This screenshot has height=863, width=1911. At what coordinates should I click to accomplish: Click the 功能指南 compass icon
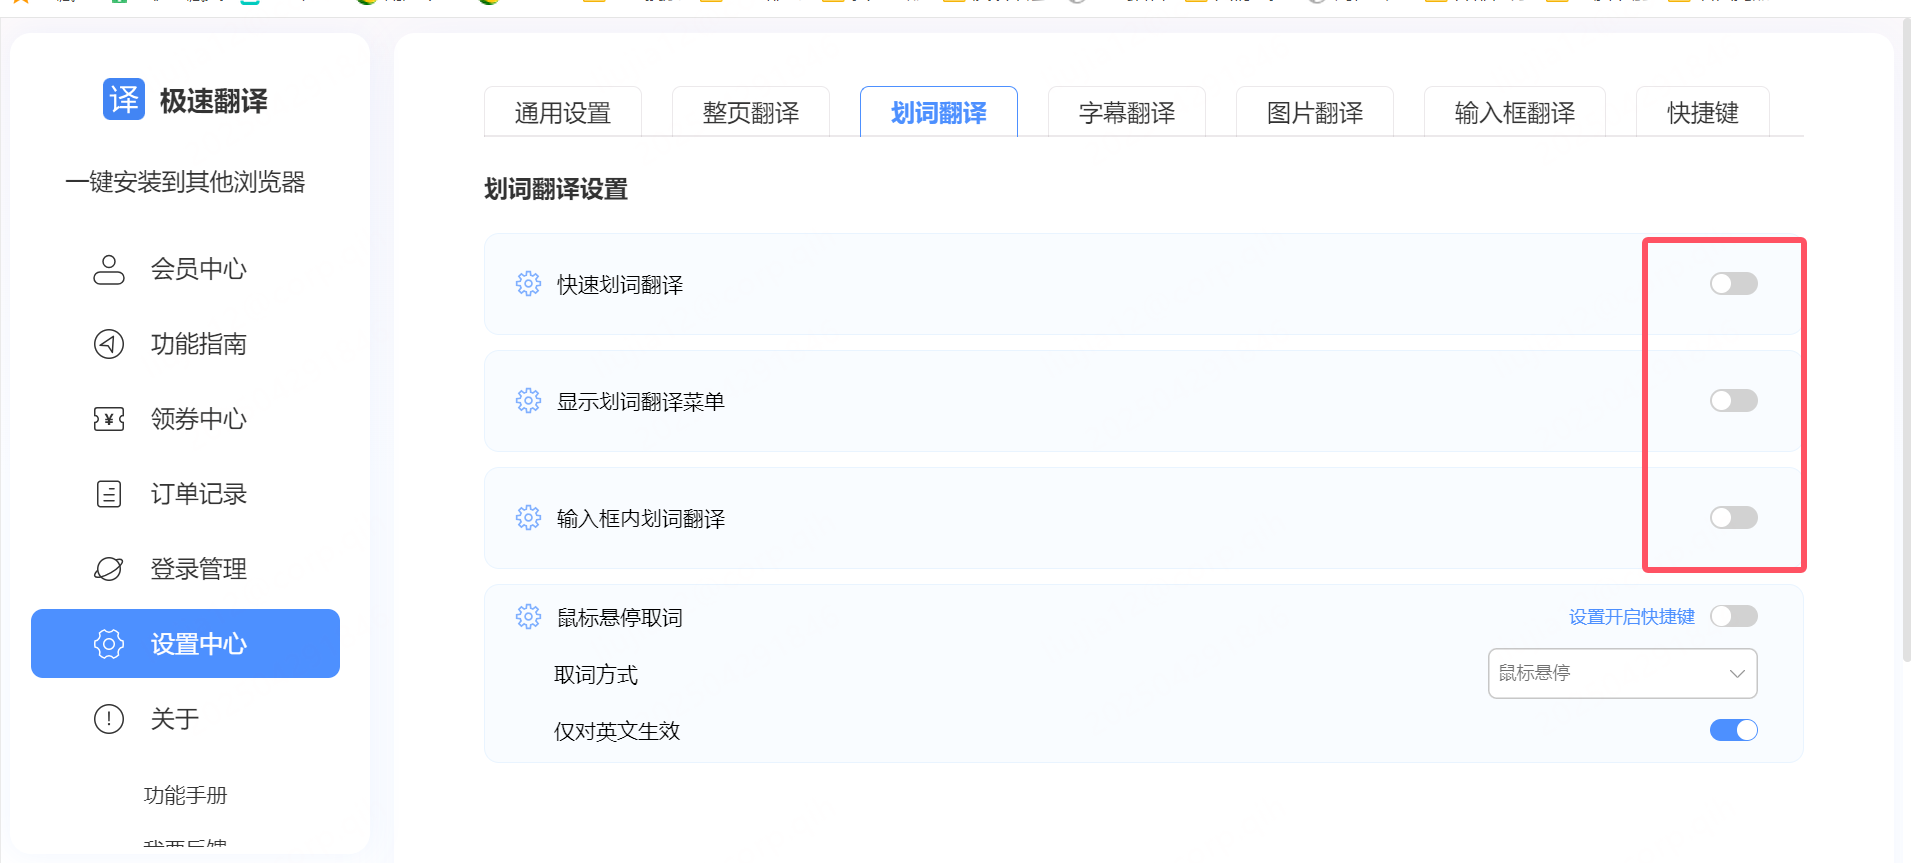[x=109, y=344]
